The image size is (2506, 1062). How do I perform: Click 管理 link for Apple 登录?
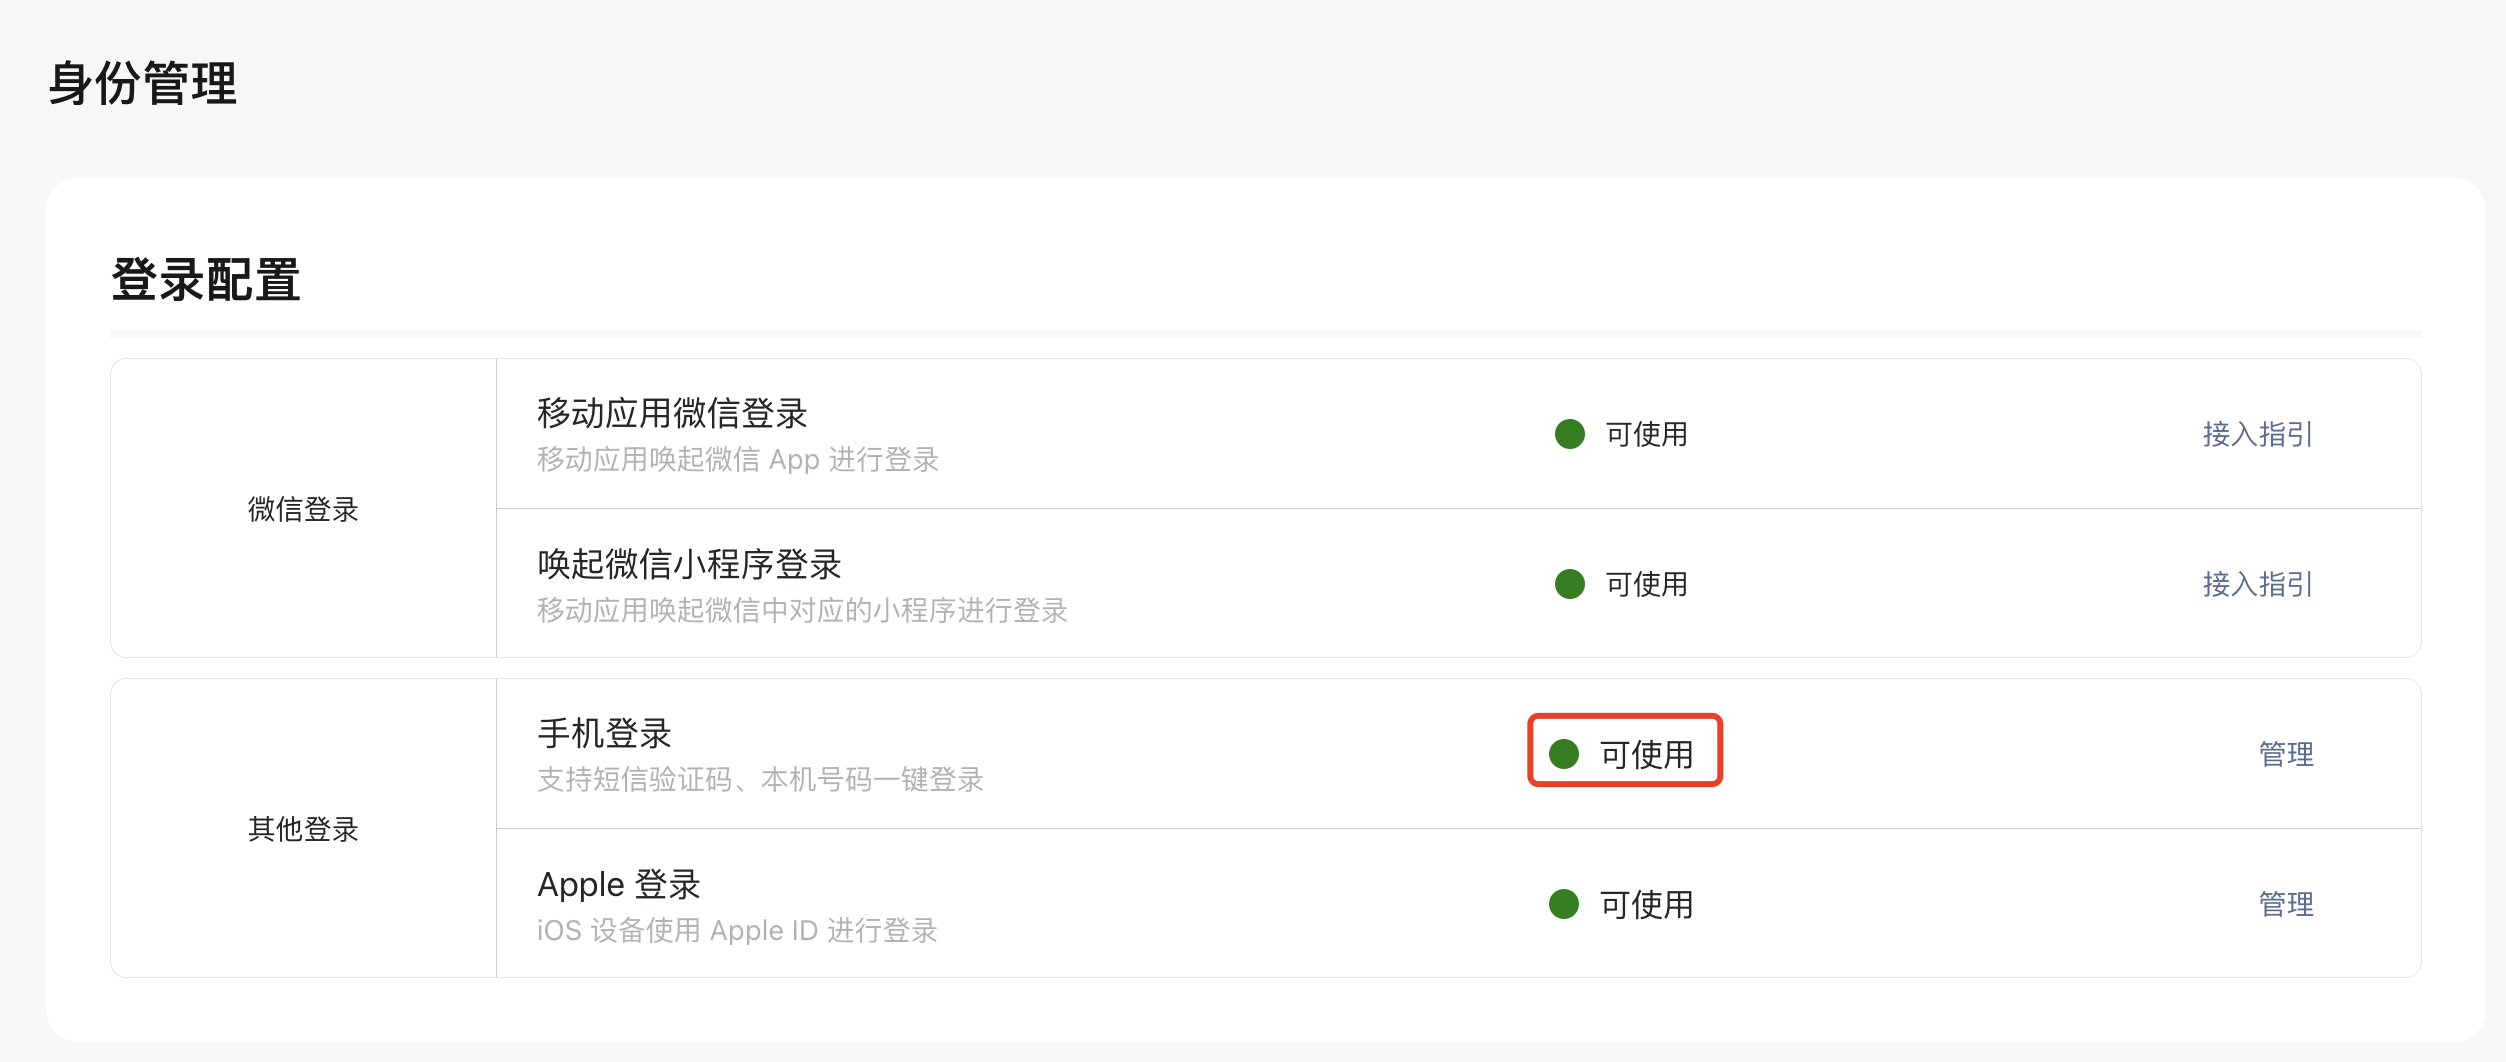click(2286, 904)
